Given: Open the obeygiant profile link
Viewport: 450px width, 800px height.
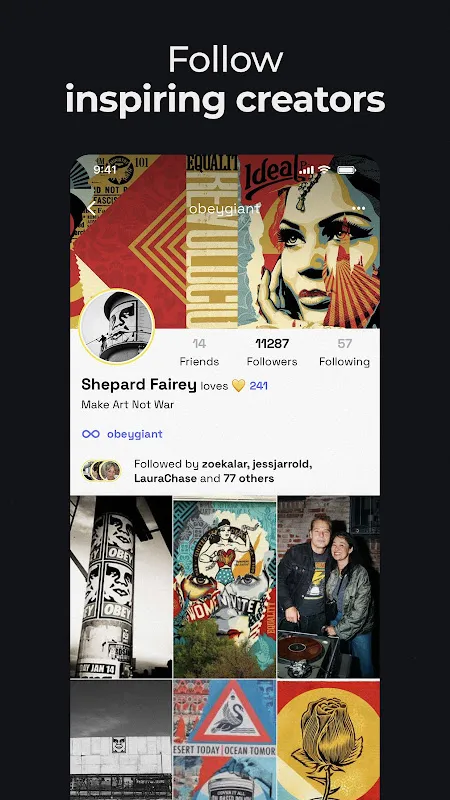Looking at the screenshot, I should [135, 434].
